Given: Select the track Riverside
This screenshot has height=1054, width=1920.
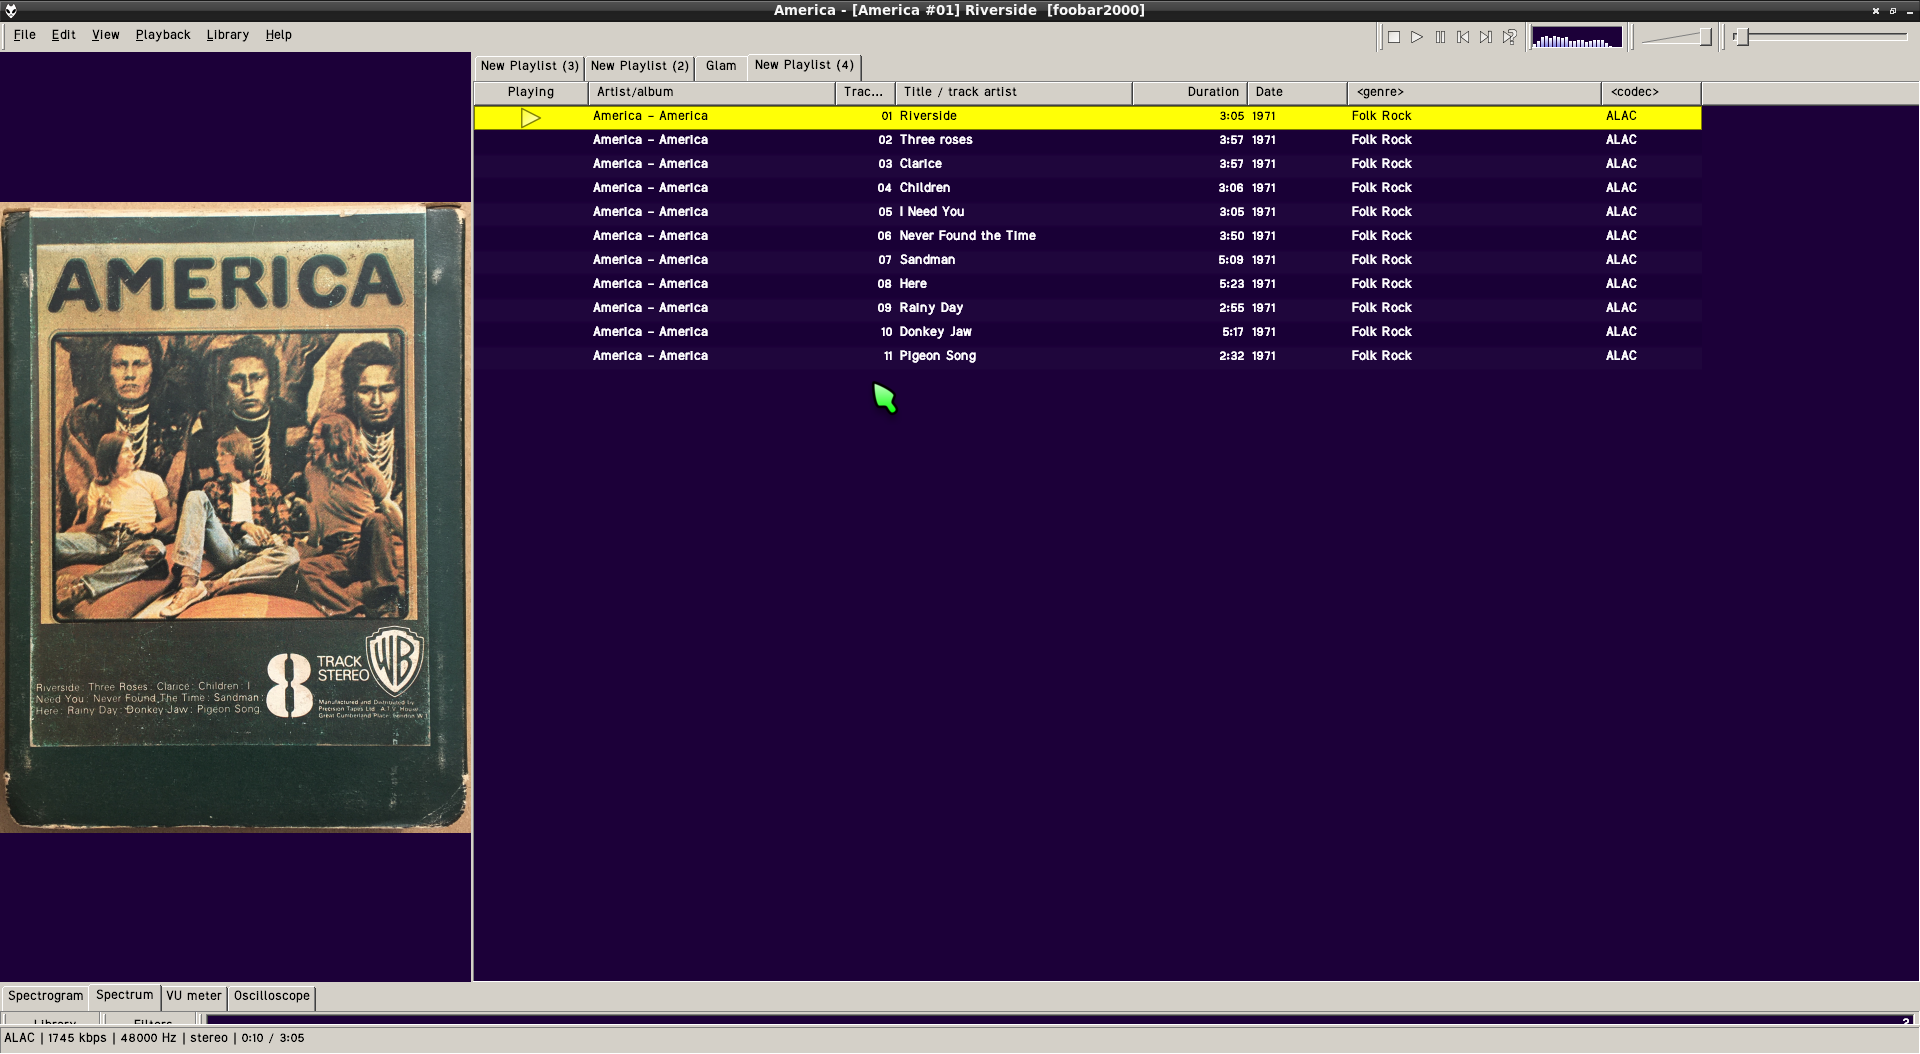Looking at the screenshot, I should click(1087, 117).
